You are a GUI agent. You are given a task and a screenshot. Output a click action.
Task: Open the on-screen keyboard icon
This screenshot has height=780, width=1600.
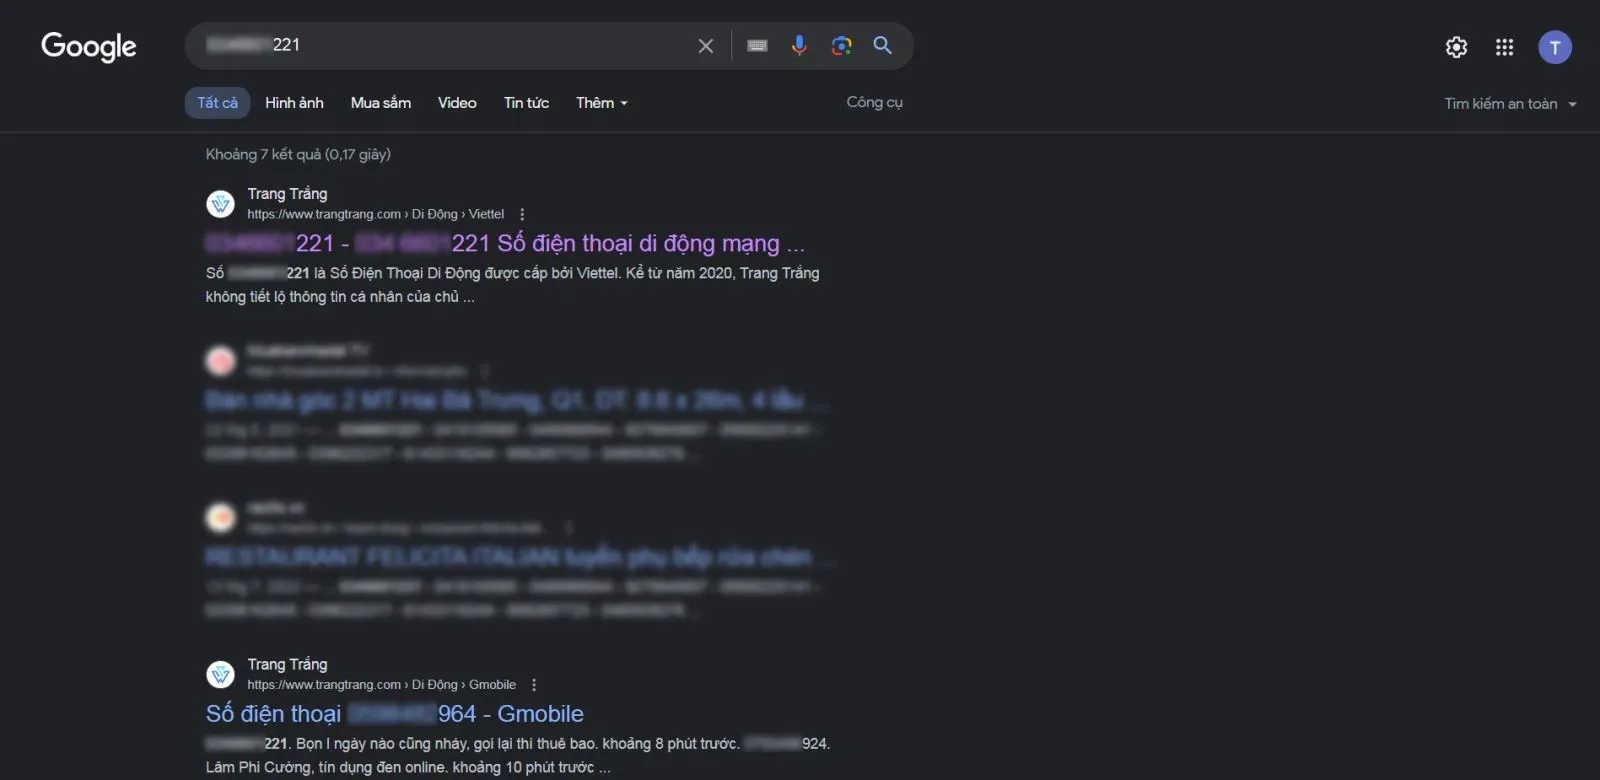click(x=757, y=46)
